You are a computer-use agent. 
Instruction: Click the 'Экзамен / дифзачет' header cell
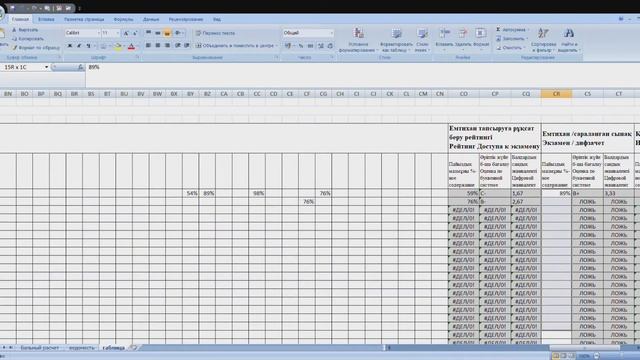click(x=587, y=138)
